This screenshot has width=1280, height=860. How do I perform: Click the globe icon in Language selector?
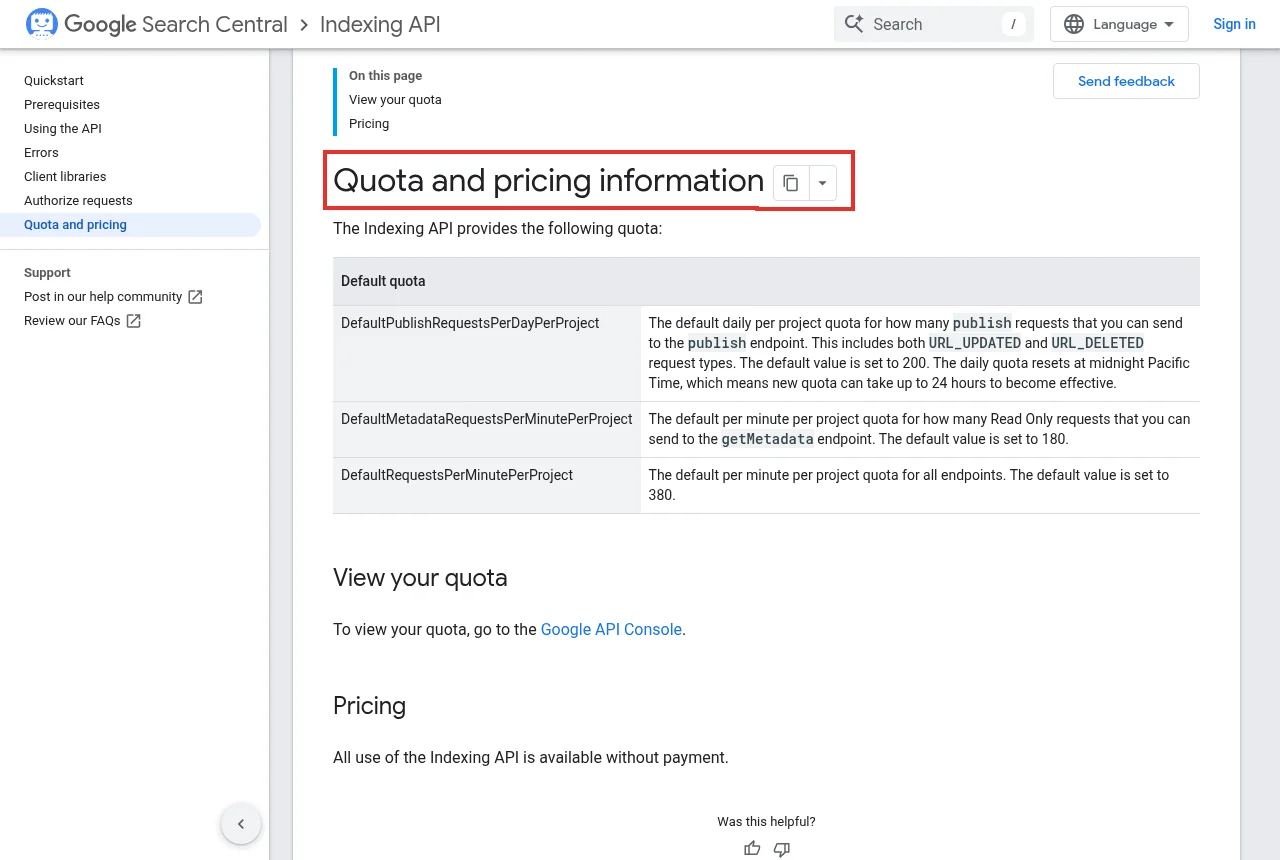[1074, 24]
